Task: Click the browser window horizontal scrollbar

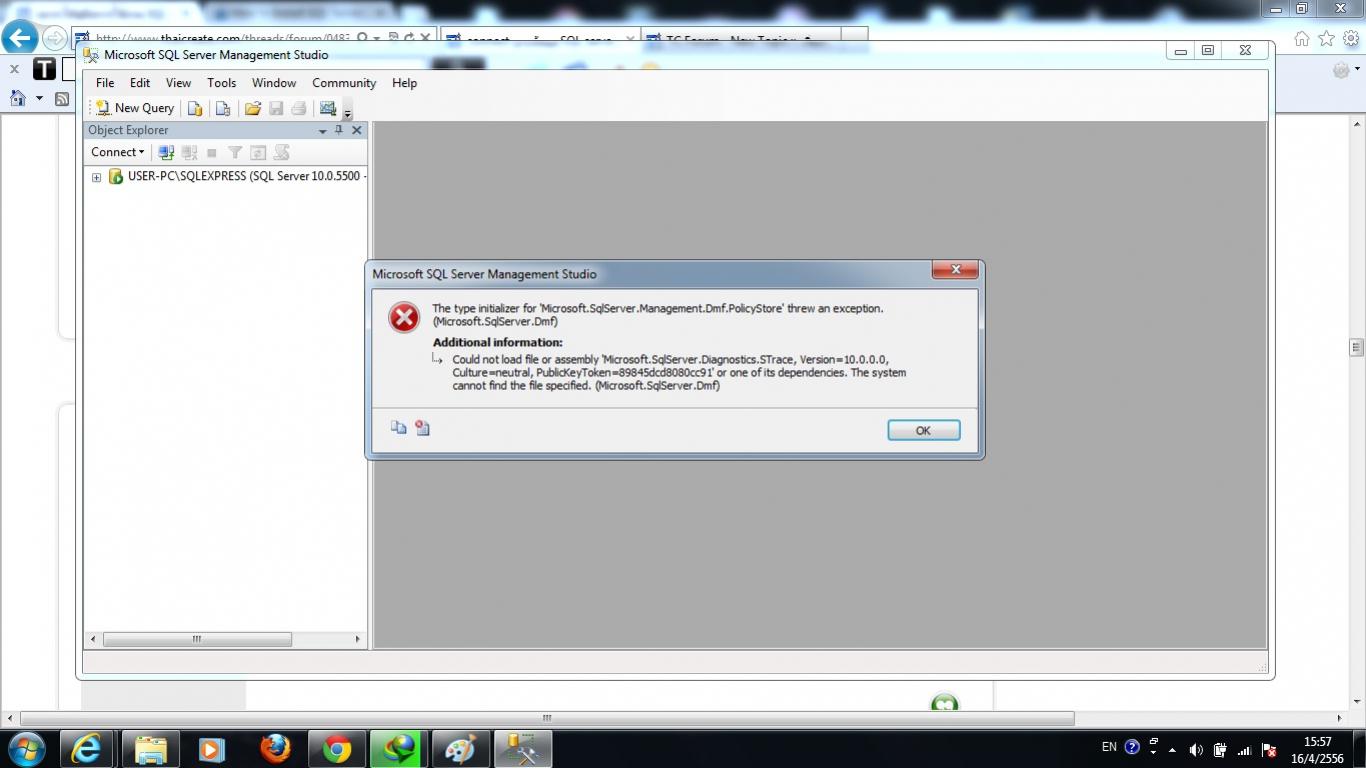Action: 547,718
